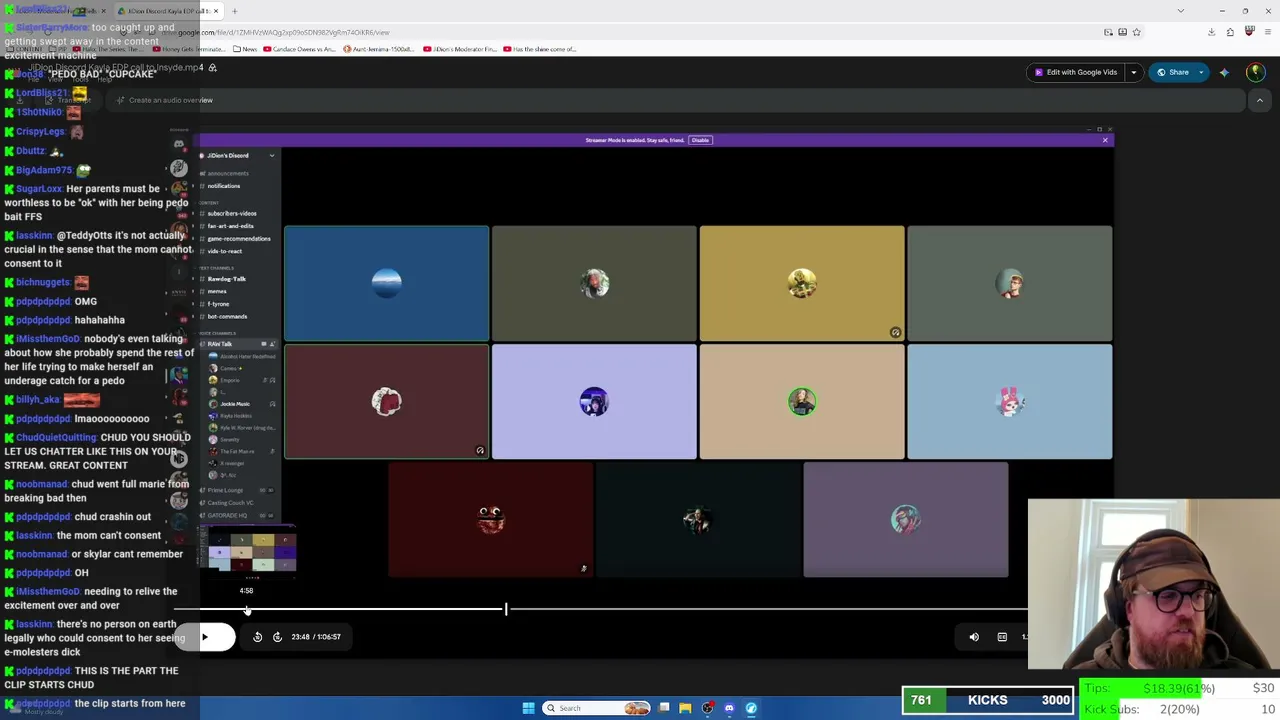This screenshot has width=1280, height=720.
Task: Seek using the video progress bar
Action: coord(600,609)
